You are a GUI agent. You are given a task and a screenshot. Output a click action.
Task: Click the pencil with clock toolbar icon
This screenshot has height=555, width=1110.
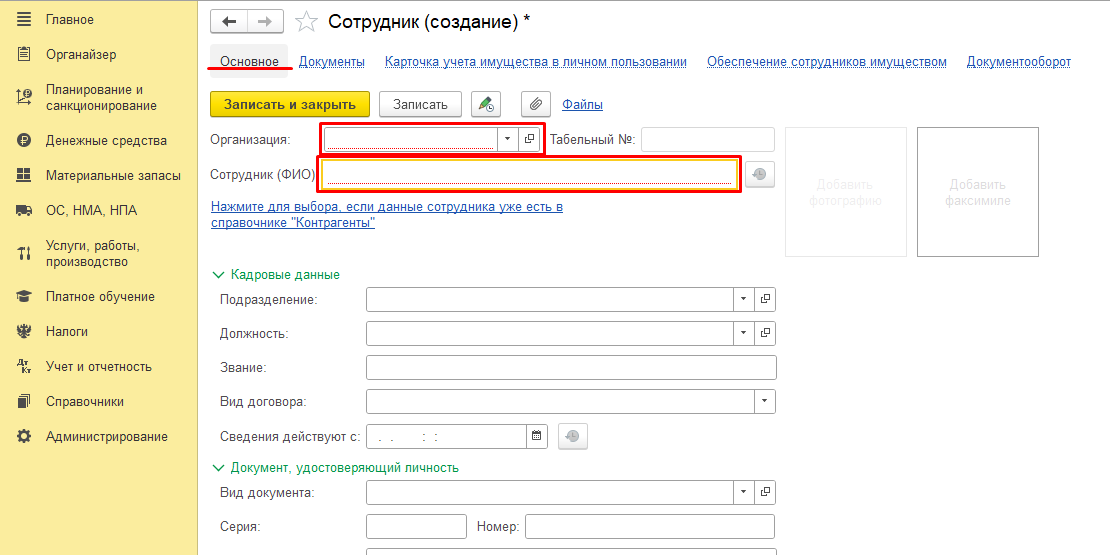[486, 104]
